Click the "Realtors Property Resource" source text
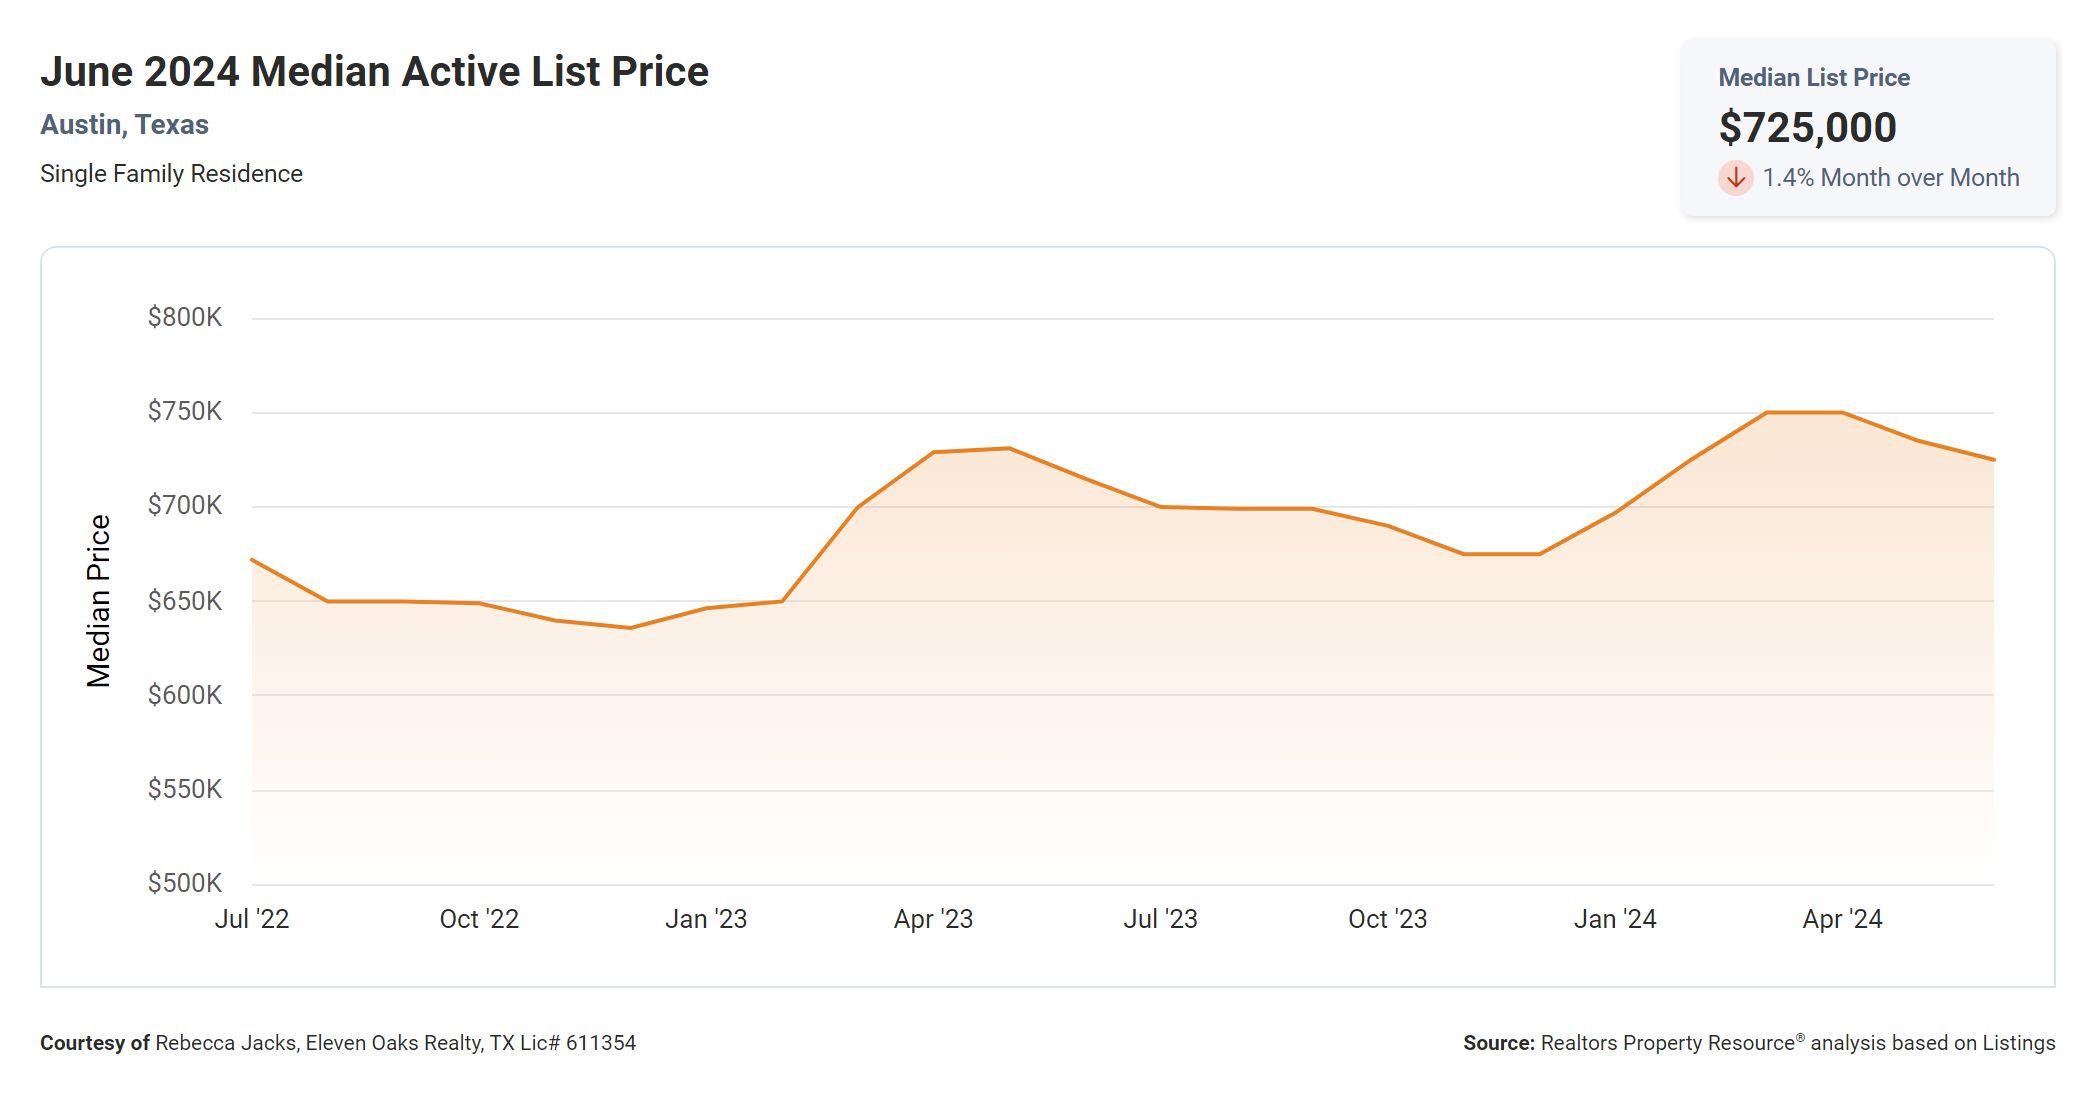The width and height of the screenshot is (2096, 1100). [x=1668, y=1043]
